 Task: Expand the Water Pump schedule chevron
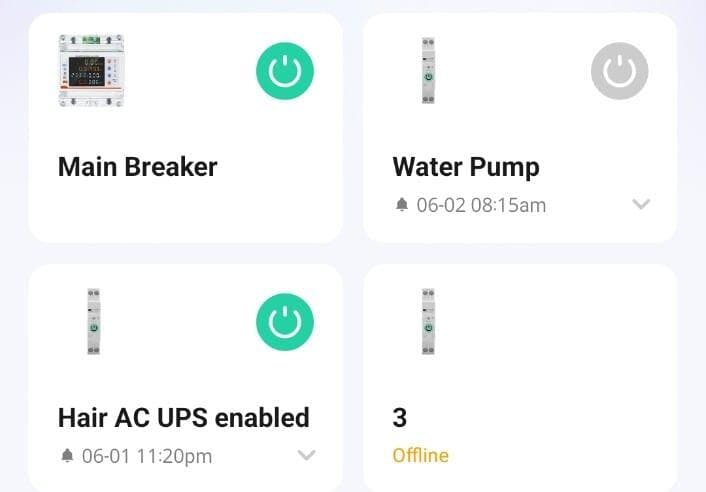(641, 204)
